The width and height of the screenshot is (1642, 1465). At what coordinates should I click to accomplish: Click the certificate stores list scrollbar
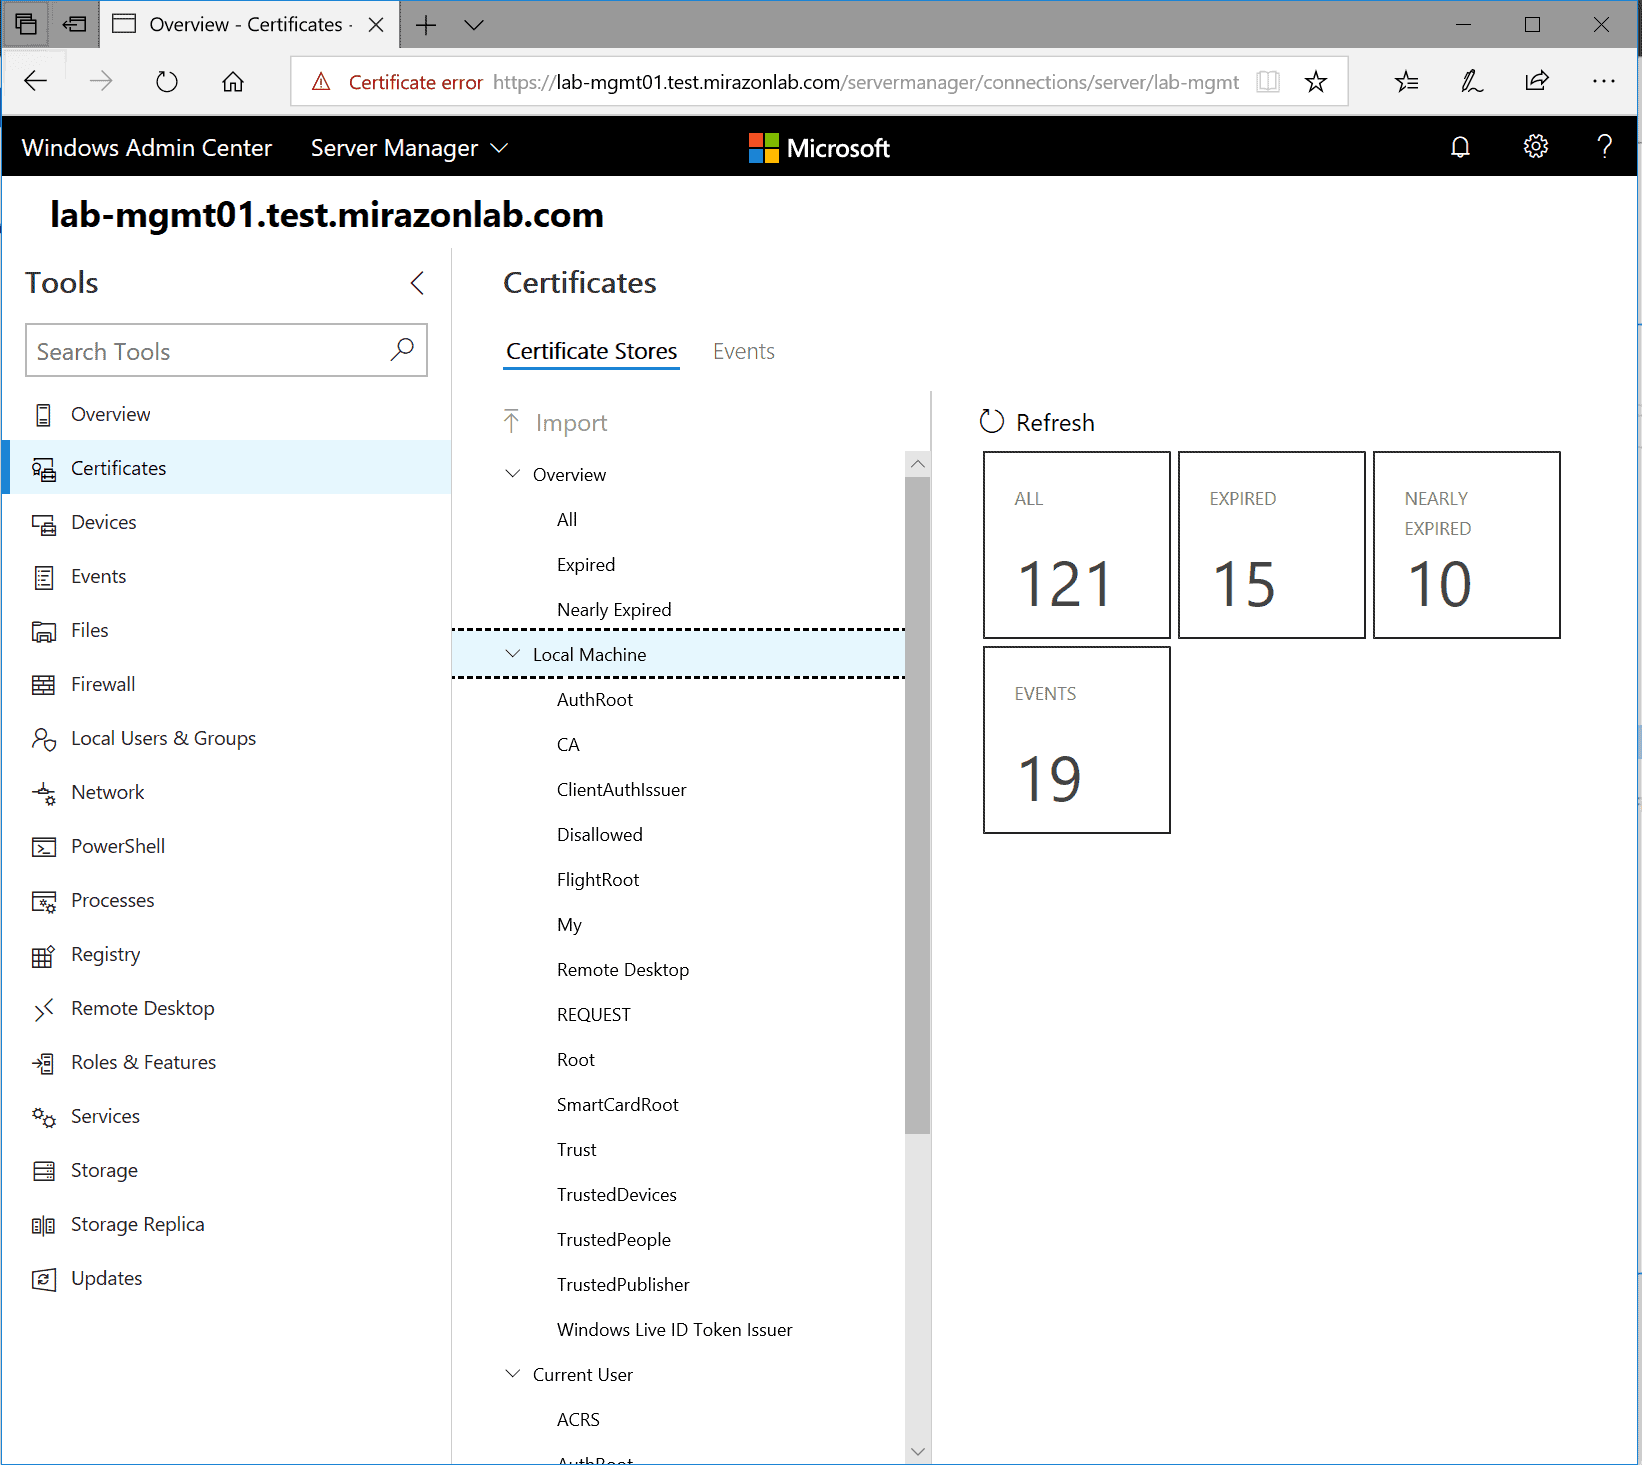[x=917, y=800]
